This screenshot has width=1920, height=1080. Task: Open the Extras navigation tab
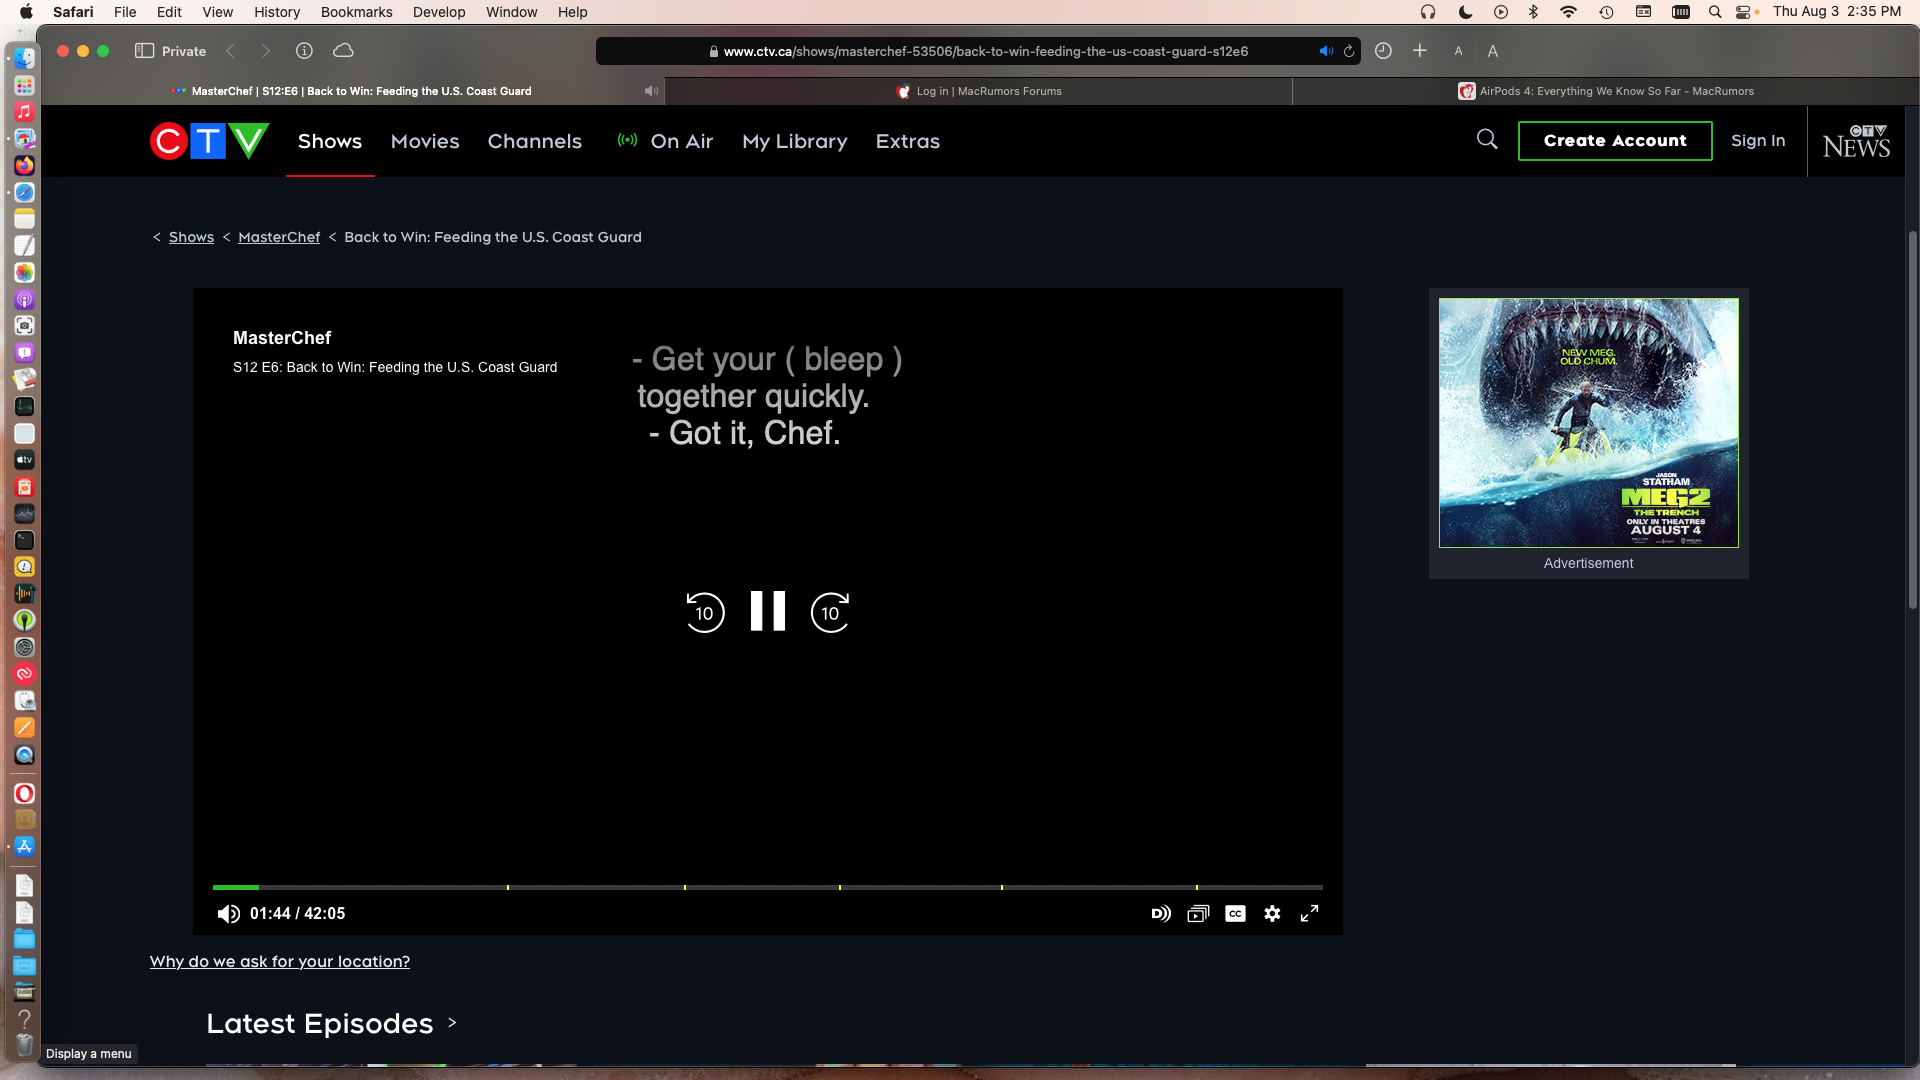click(x=908, y=141)
